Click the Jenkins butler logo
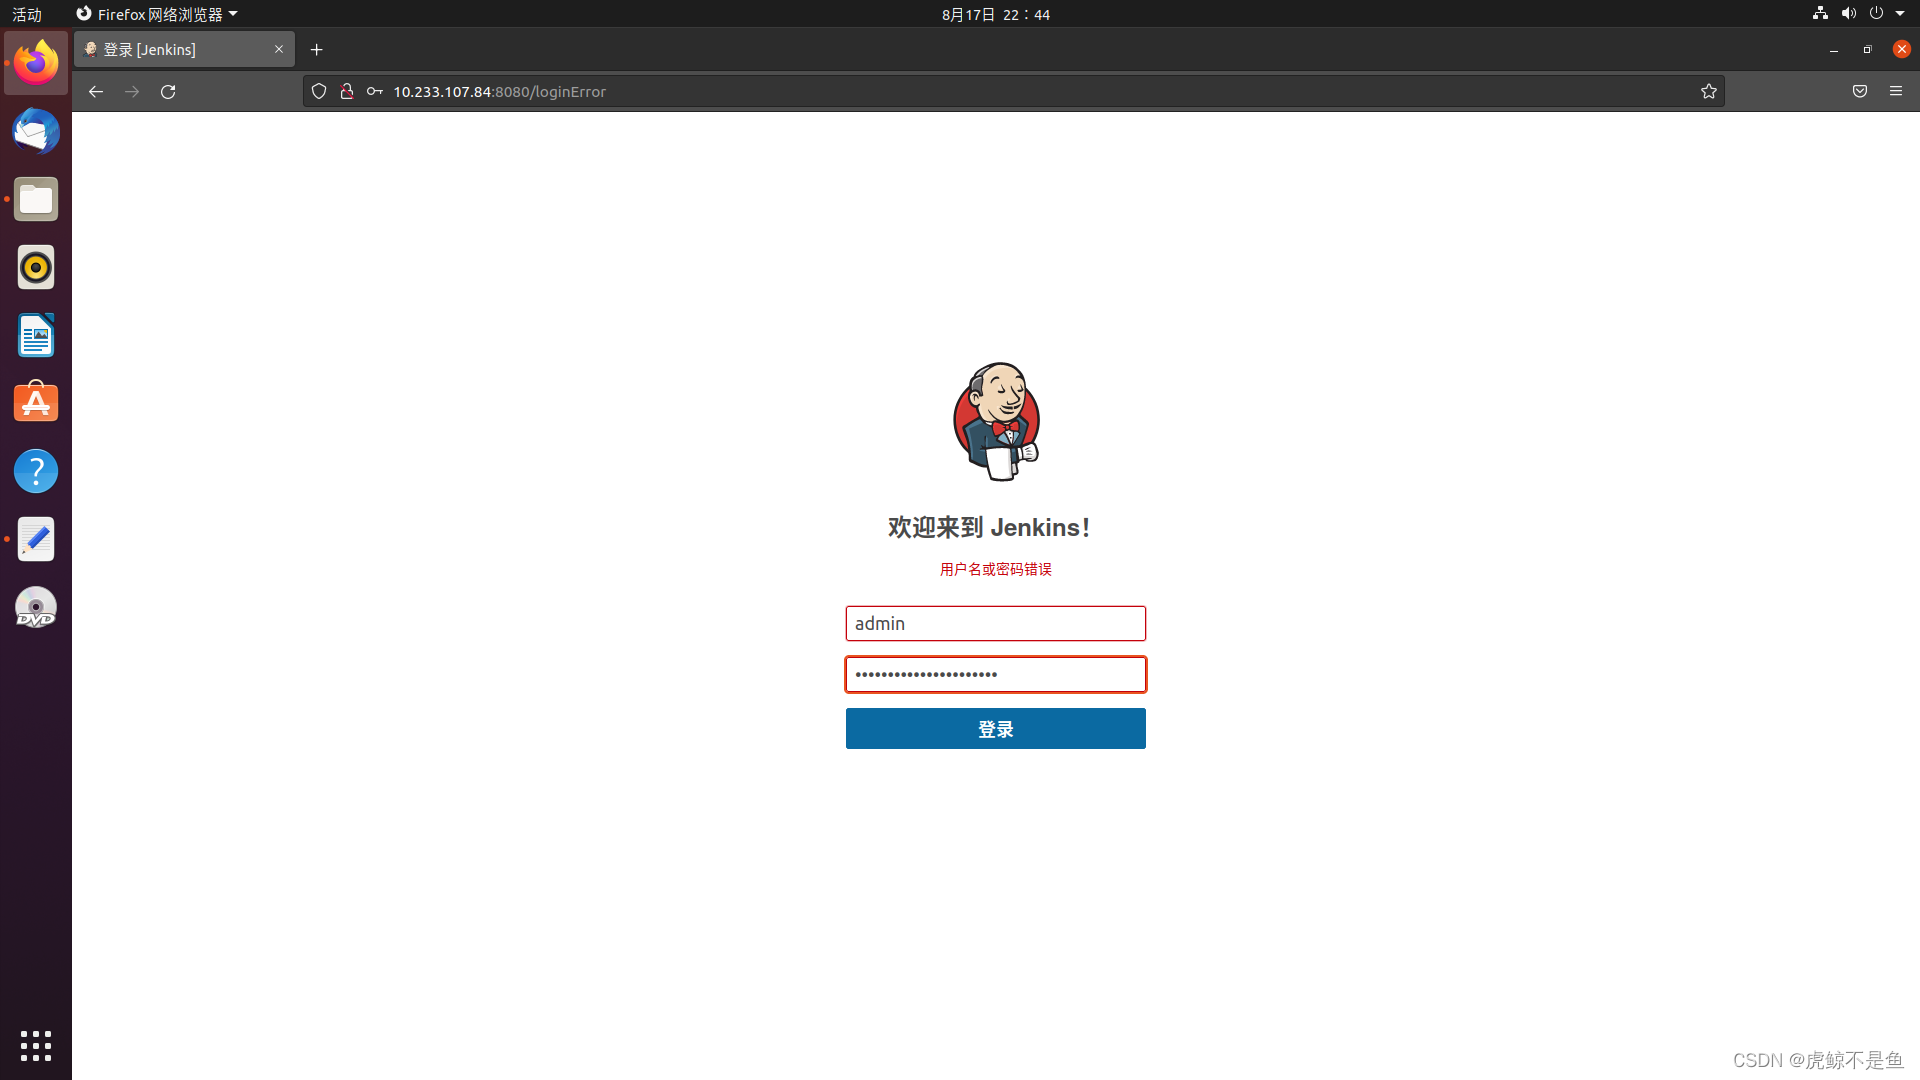This screenshot has width=1920, height=1080. [x=996, y=421]
